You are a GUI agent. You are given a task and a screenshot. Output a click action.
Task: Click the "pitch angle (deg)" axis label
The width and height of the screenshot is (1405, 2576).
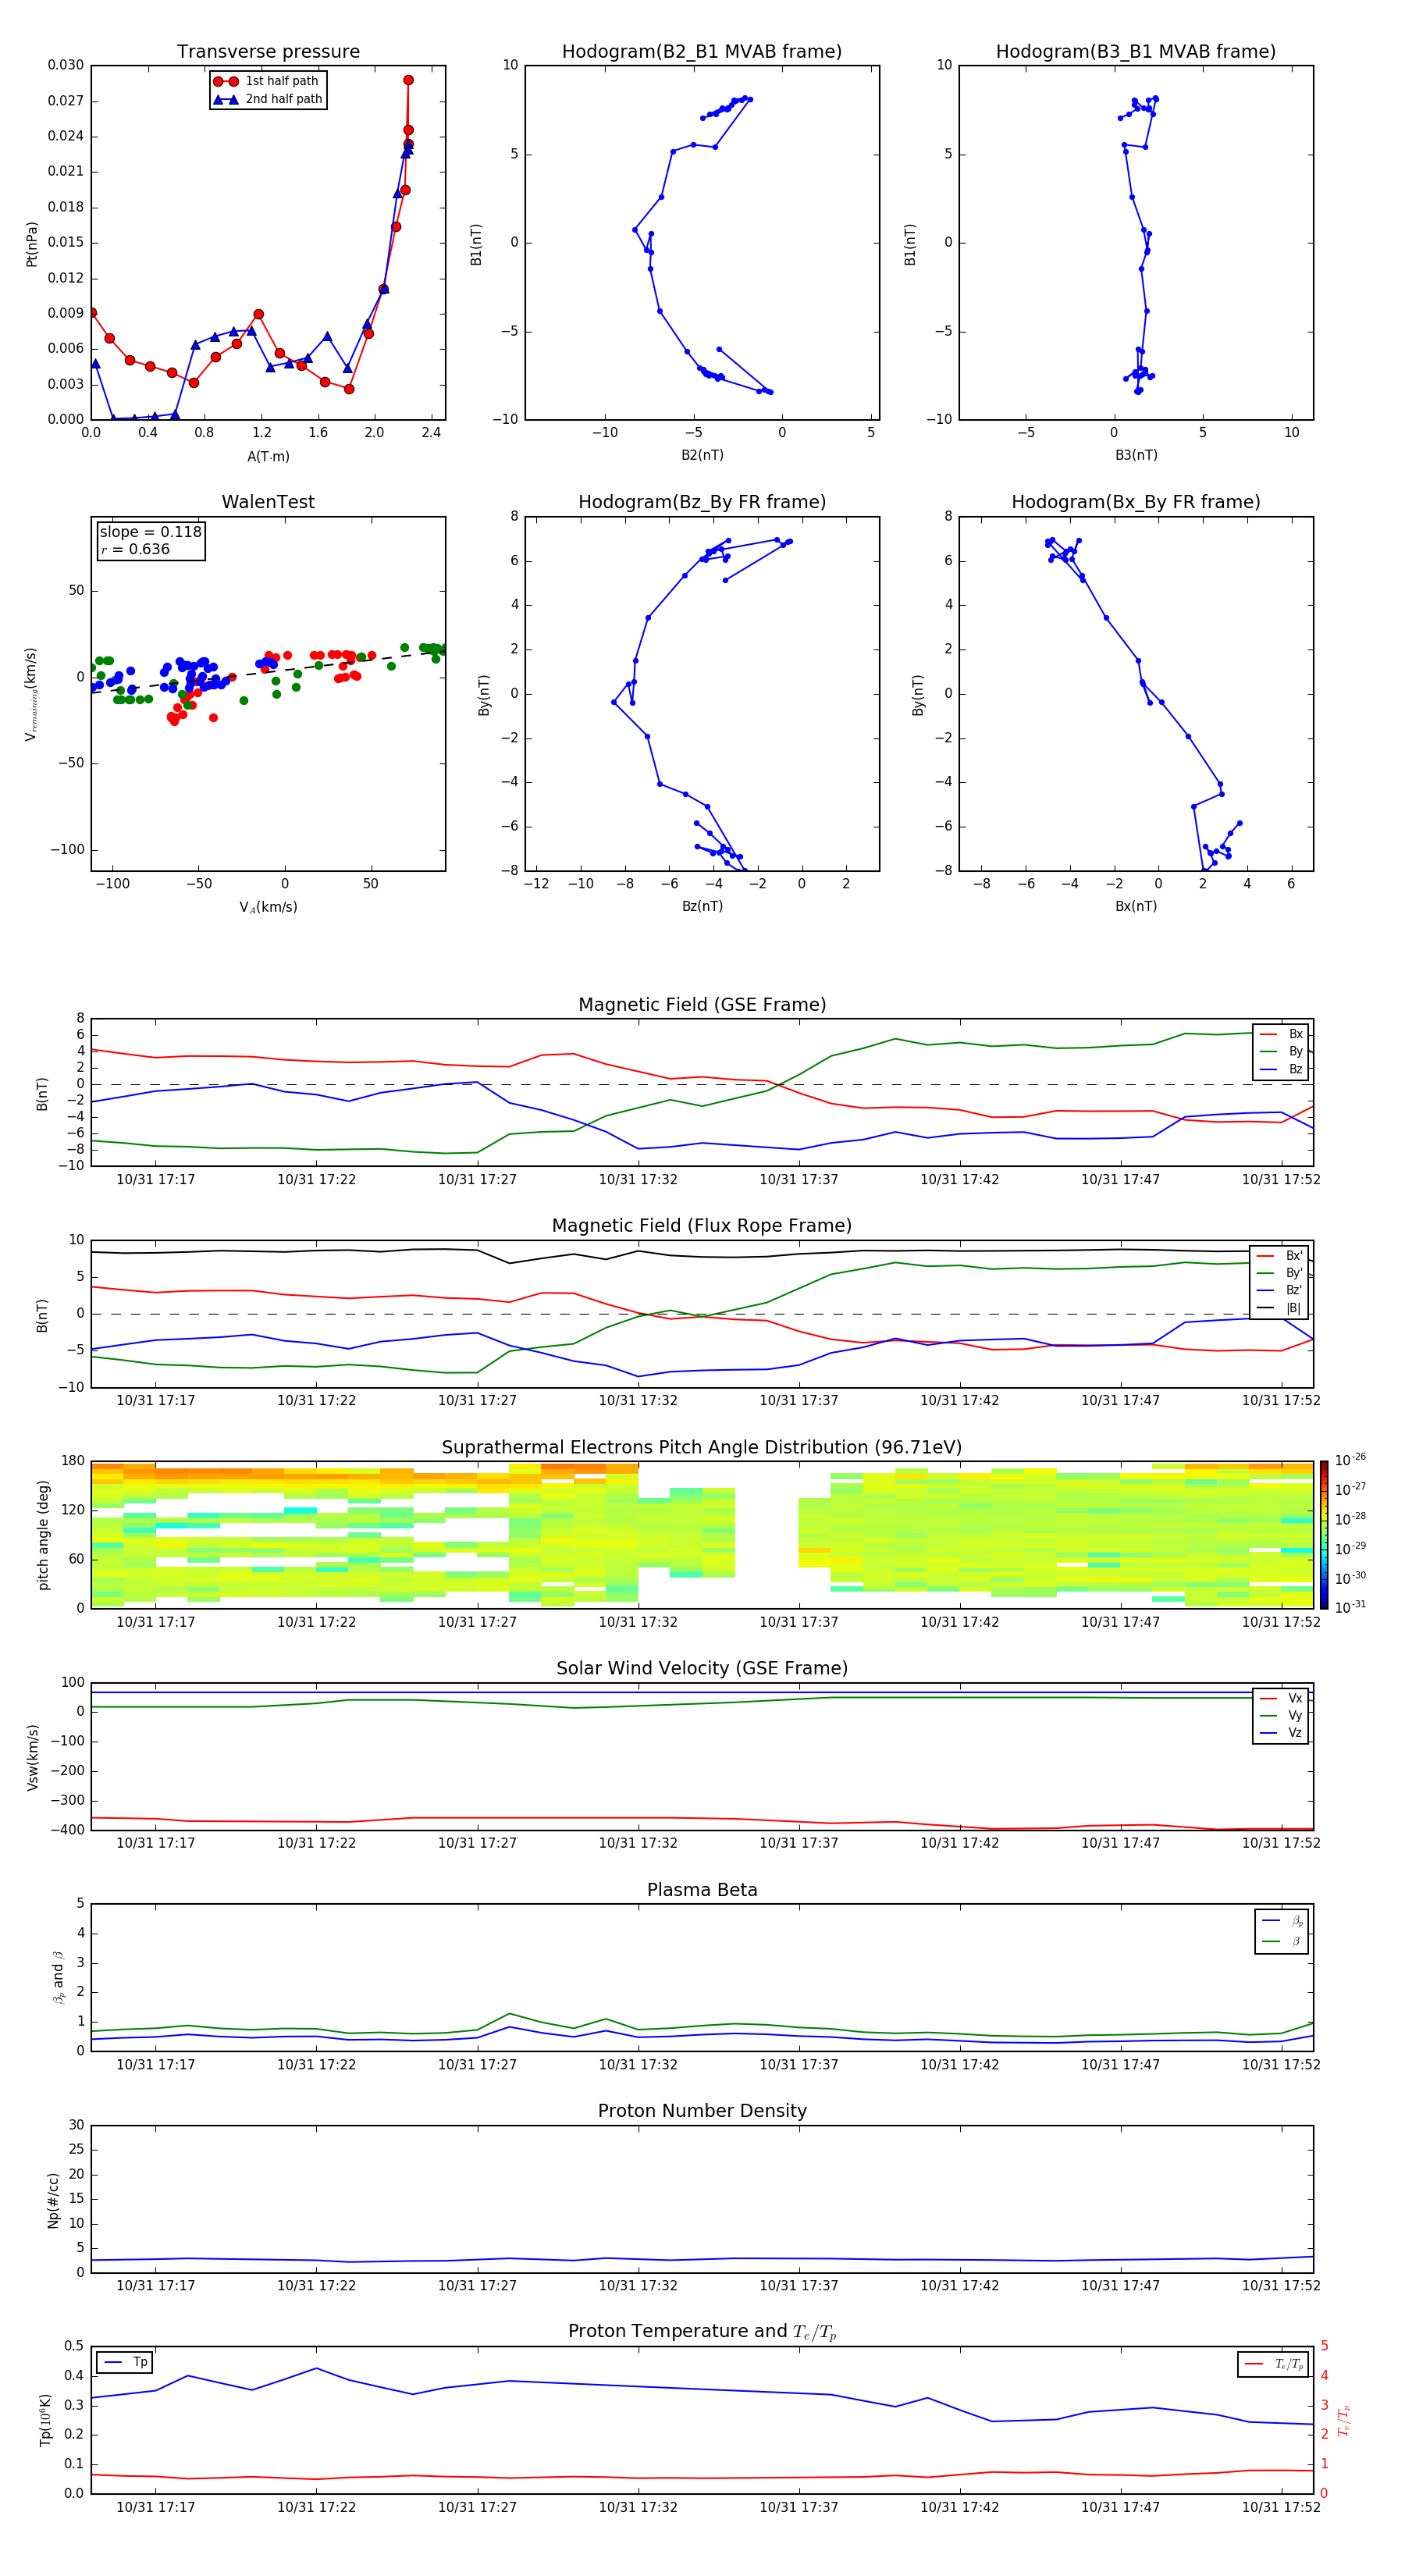pos(43,1535)
